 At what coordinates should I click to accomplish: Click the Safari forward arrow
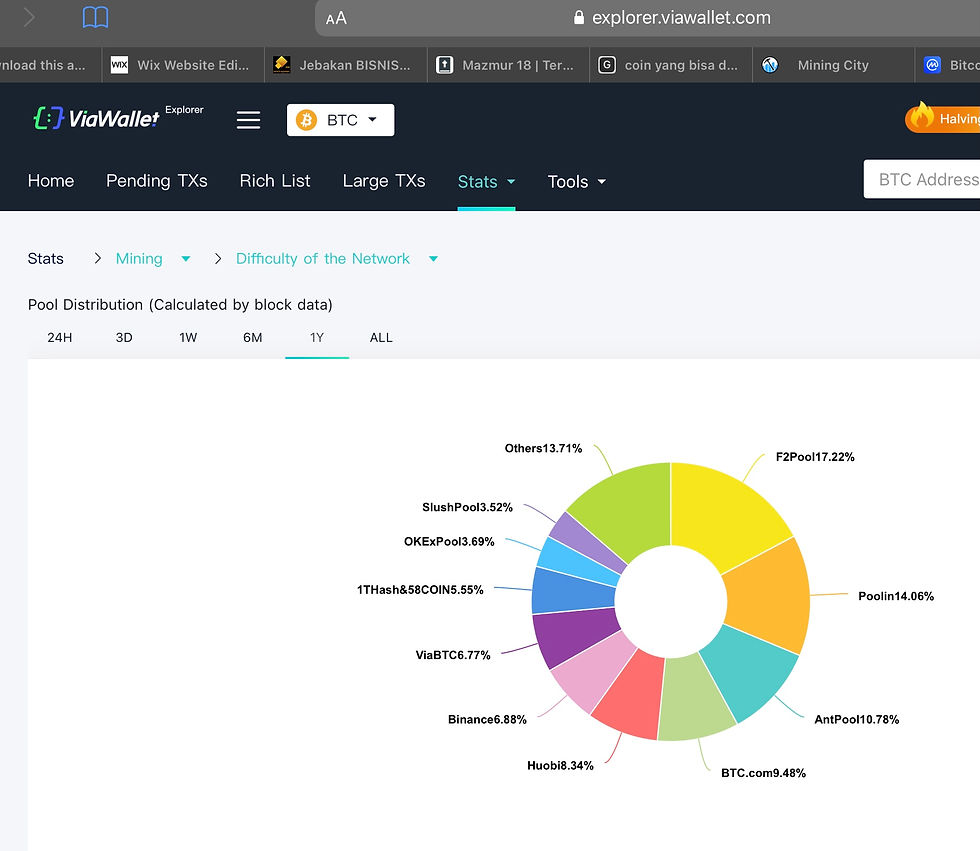[x=29, y=17]
